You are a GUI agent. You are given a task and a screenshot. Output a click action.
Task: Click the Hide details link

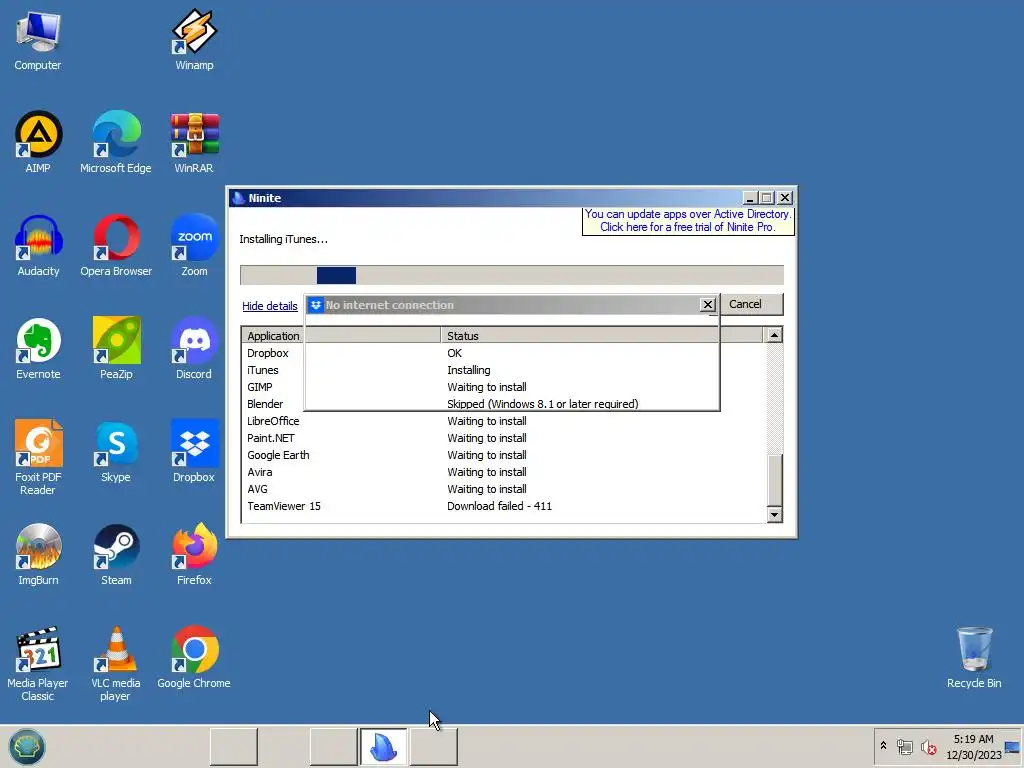270,306
